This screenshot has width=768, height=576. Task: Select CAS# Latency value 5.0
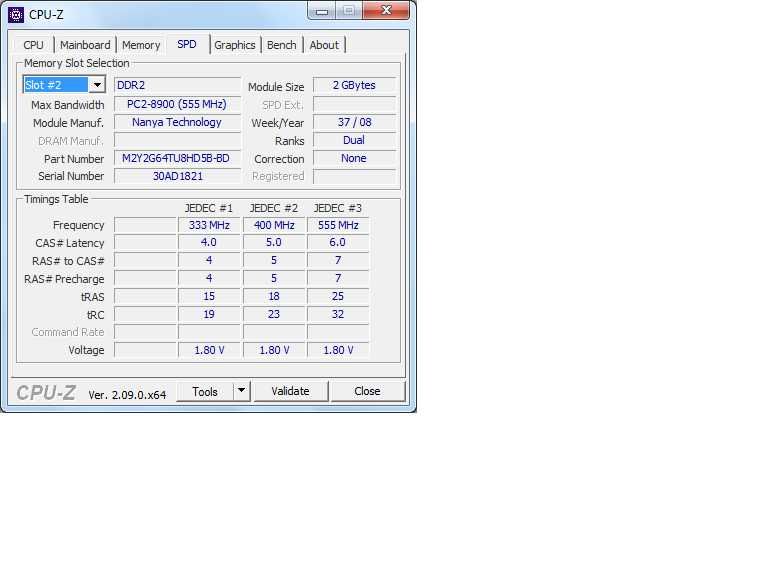tap(274, 242)
